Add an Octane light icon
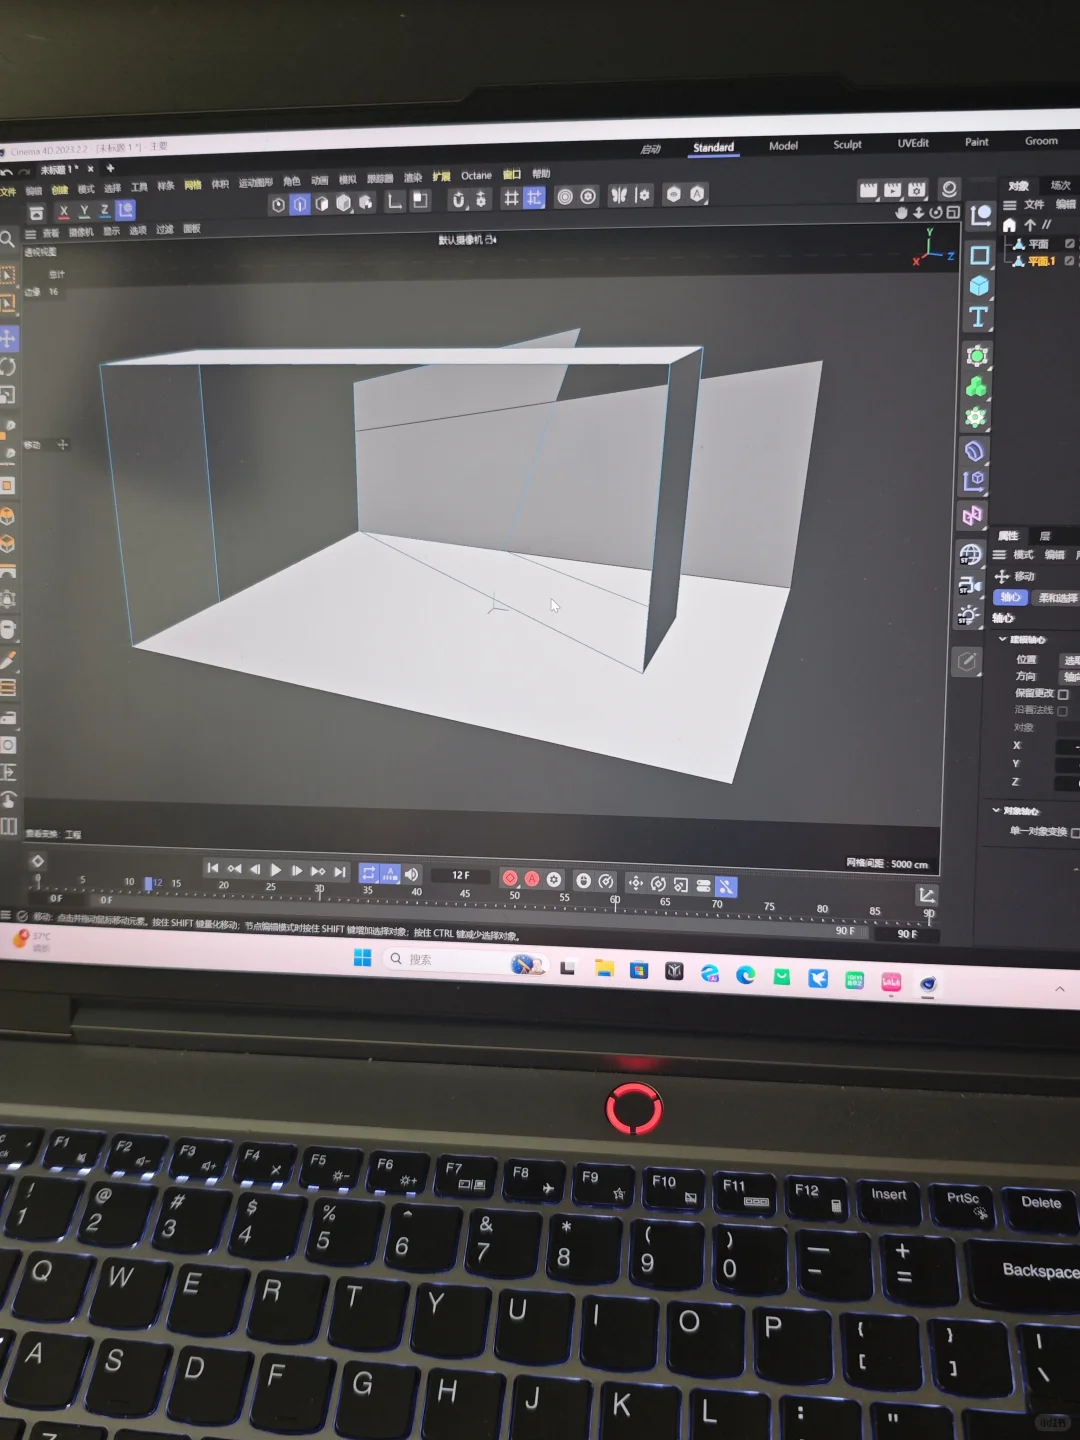The width and height of the screenshot is (1080, 1440). point(969,615)
